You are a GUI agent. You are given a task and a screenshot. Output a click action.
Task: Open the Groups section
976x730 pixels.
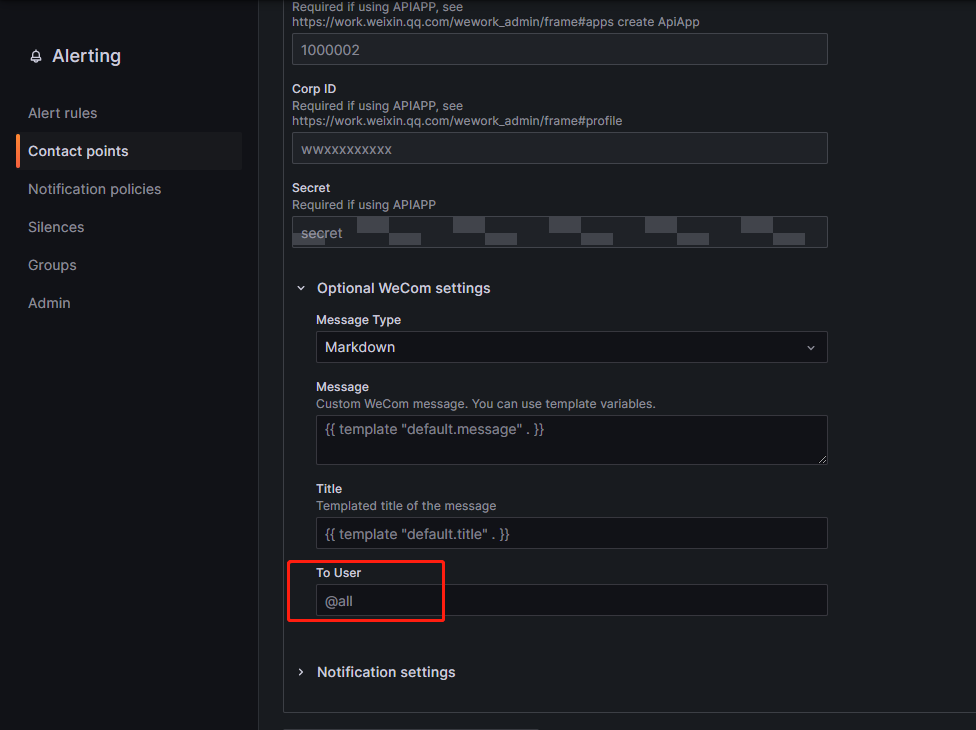coord(52,265)
